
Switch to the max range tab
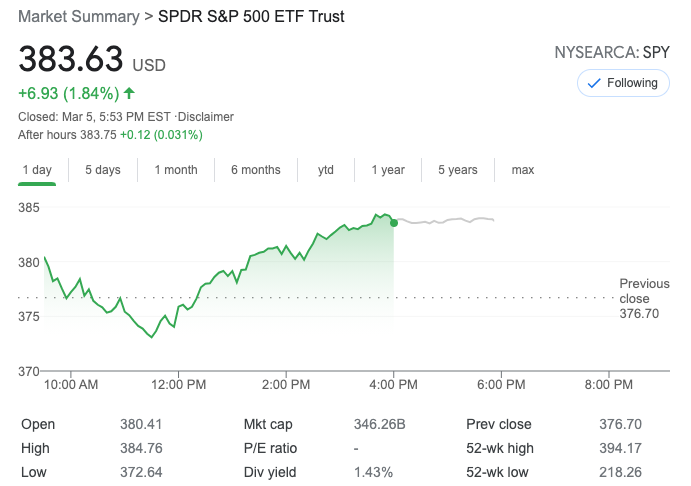(x=523, y=170)
